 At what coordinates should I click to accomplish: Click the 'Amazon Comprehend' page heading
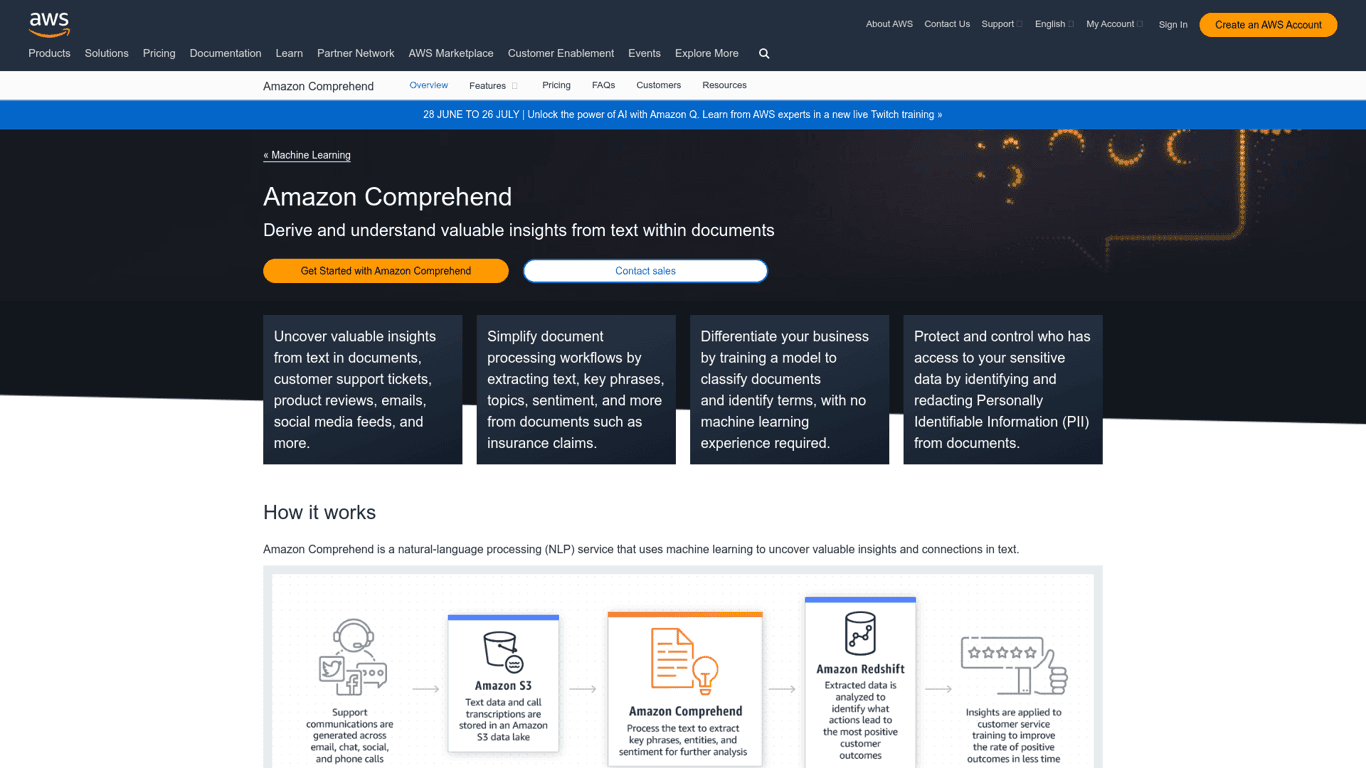tap(387, 197)
